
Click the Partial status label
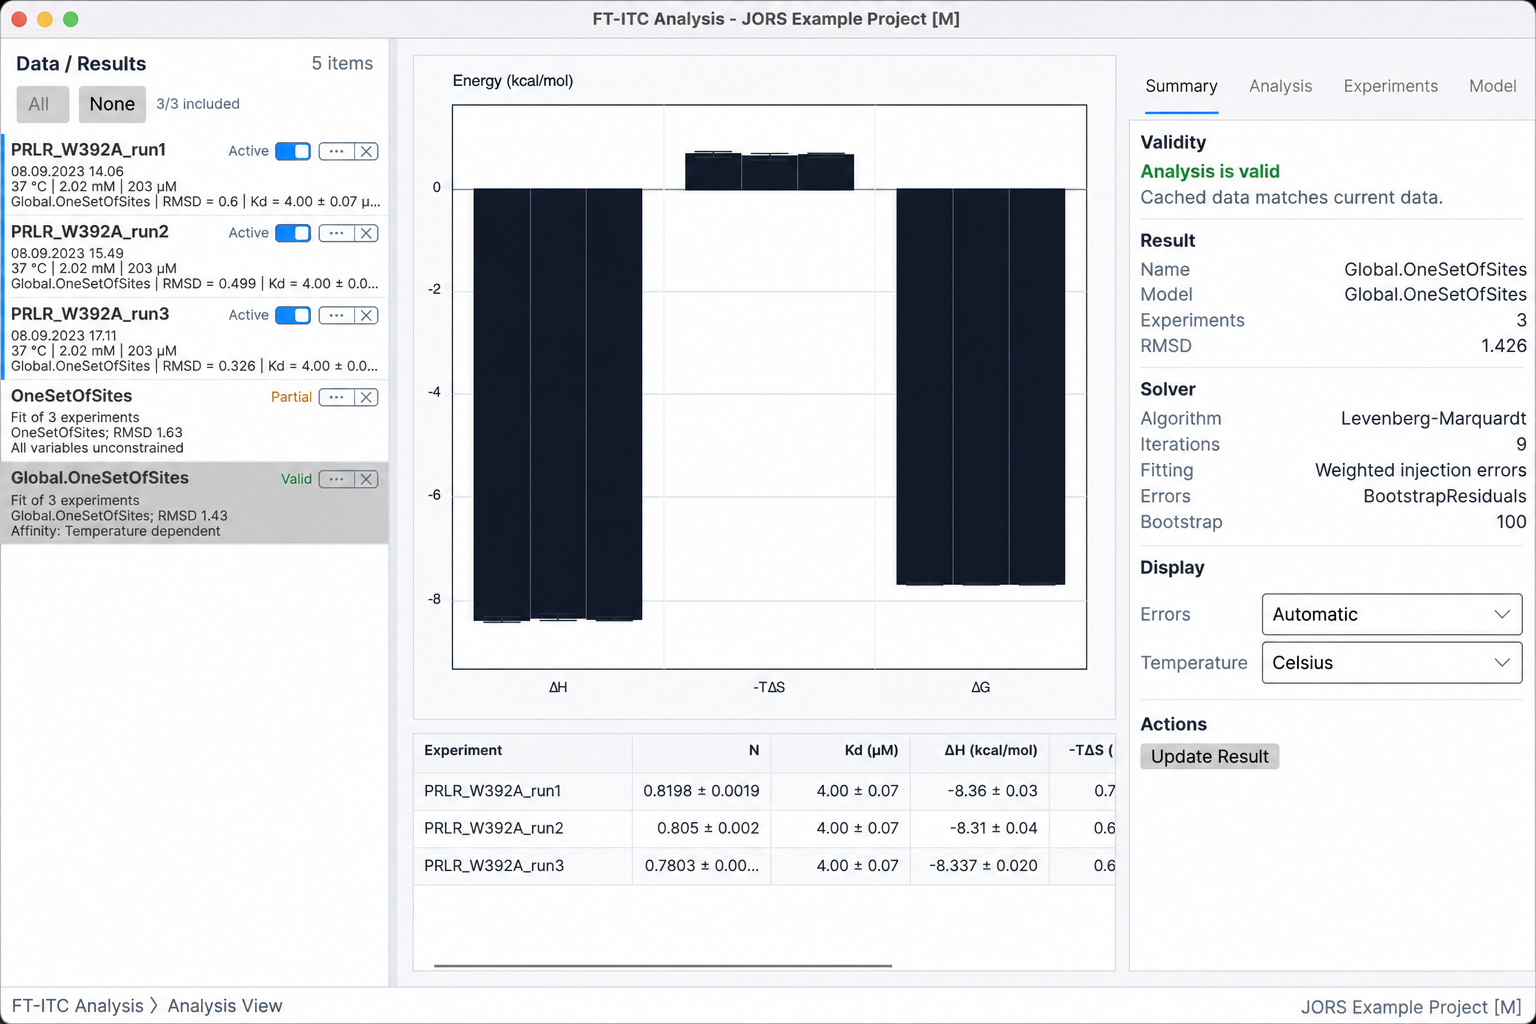tap(291, 397)
